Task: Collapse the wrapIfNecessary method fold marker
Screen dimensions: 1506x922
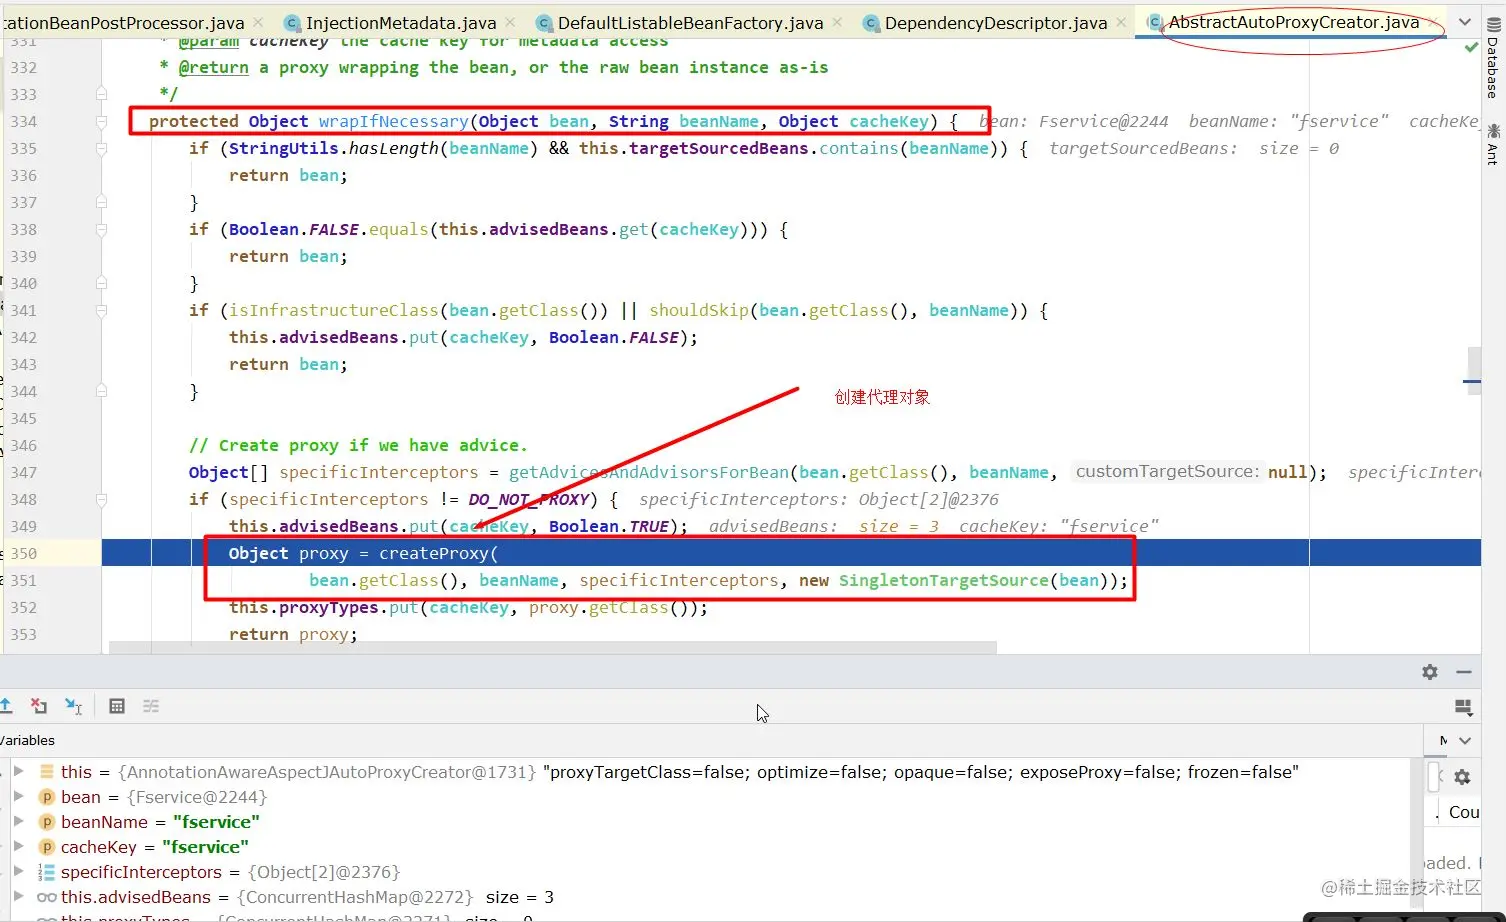Action: (101, 122)
